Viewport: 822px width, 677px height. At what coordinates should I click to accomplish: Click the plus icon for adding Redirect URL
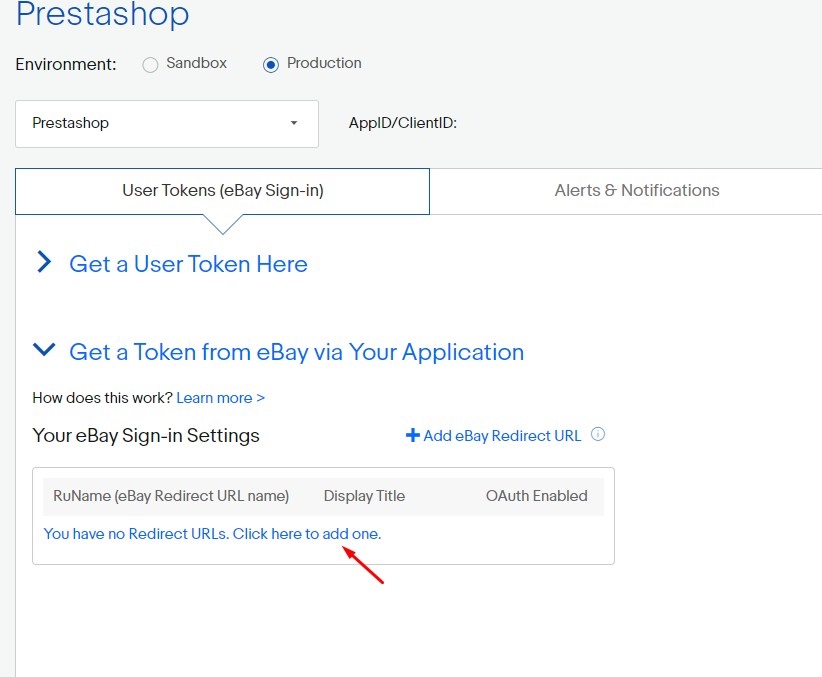point(412,435)
